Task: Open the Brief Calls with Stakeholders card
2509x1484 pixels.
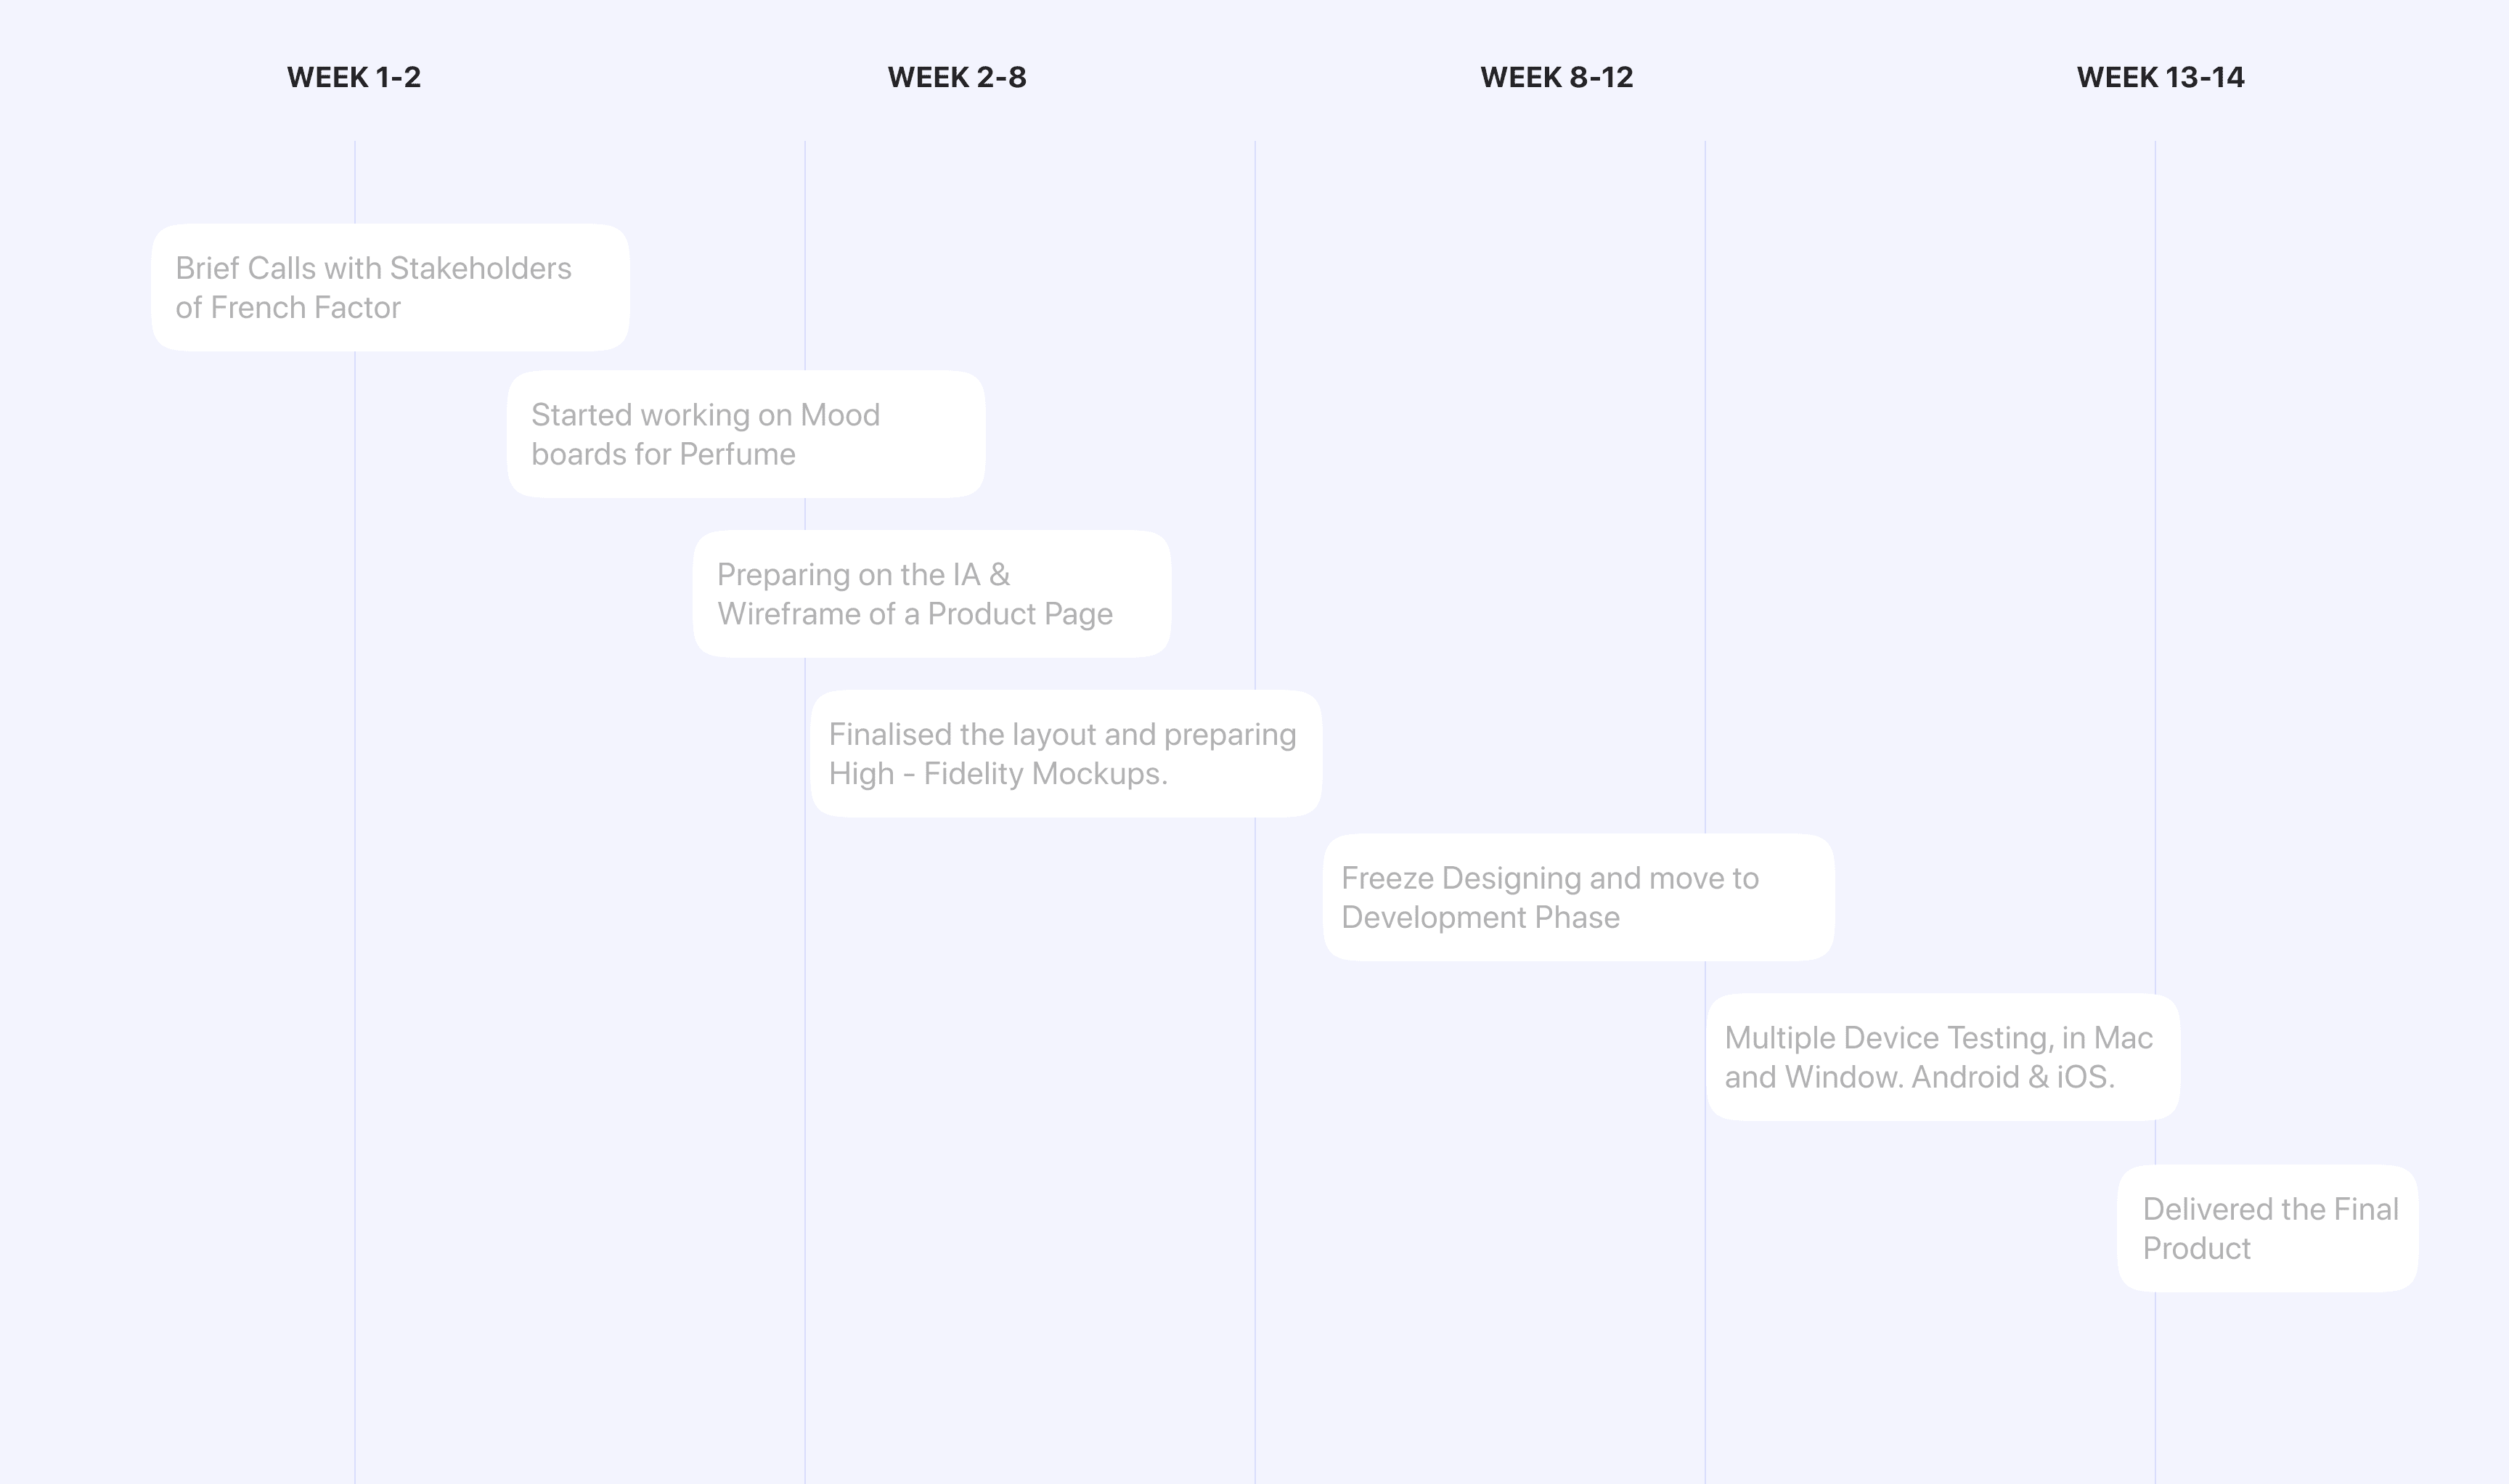Action: (390, 287)
